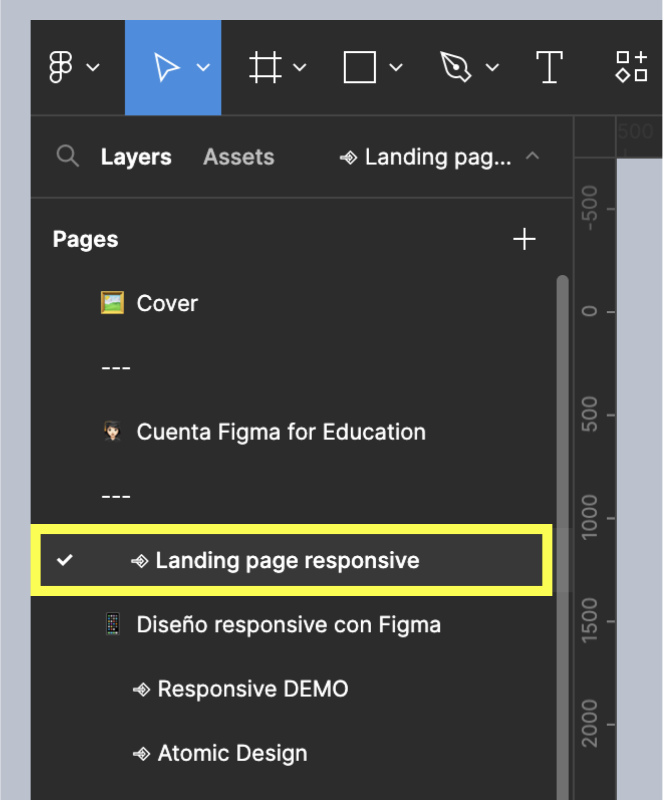Image resolution: width=663 pixels, height=800 pixels.
Task: Select the Frame tool
Action: click(264, 68)
